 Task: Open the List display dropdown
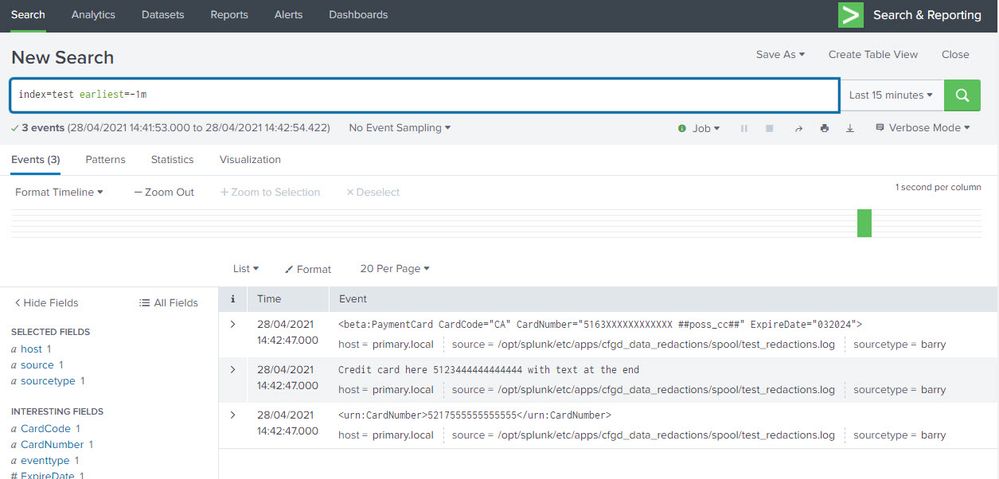tap(246, 269)
